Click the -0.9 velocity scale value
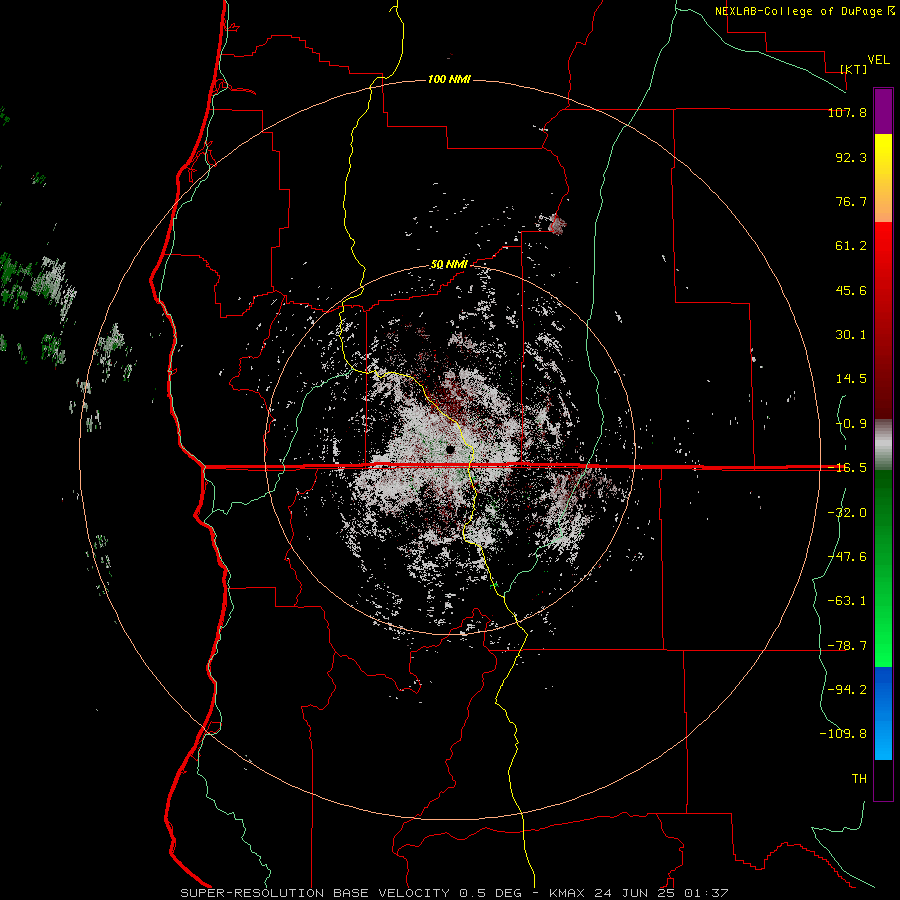Image resolution: width=900 pixels, height=900 pixels. 851,424
